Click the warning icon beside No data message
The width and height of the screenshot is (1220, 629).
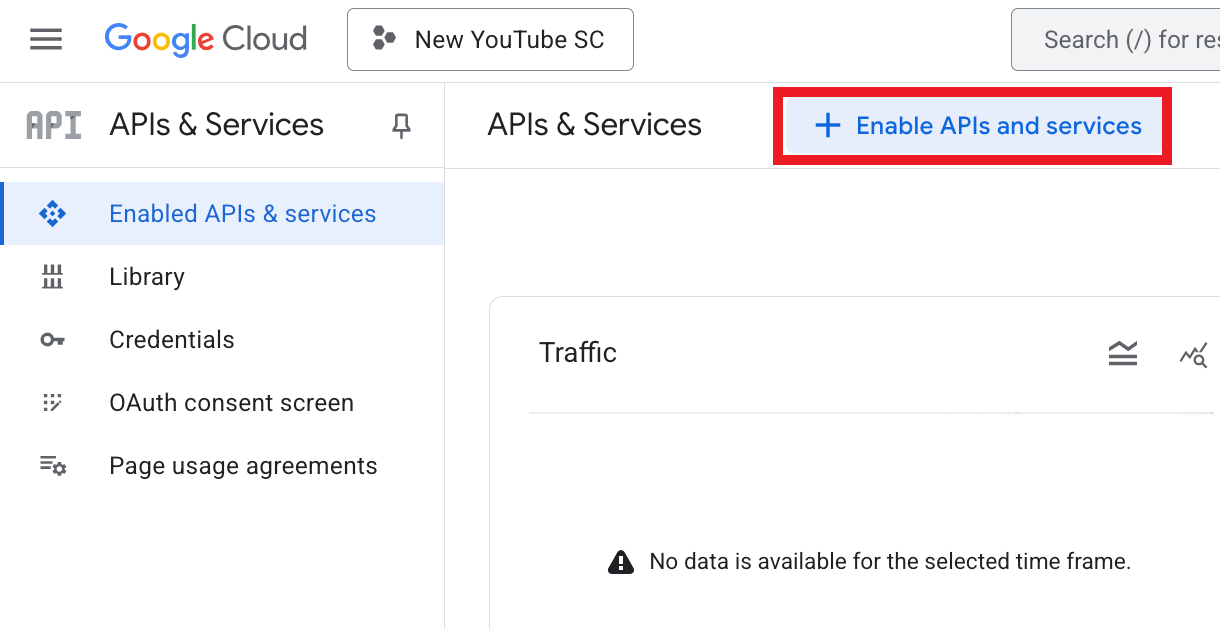pos(621,562)
